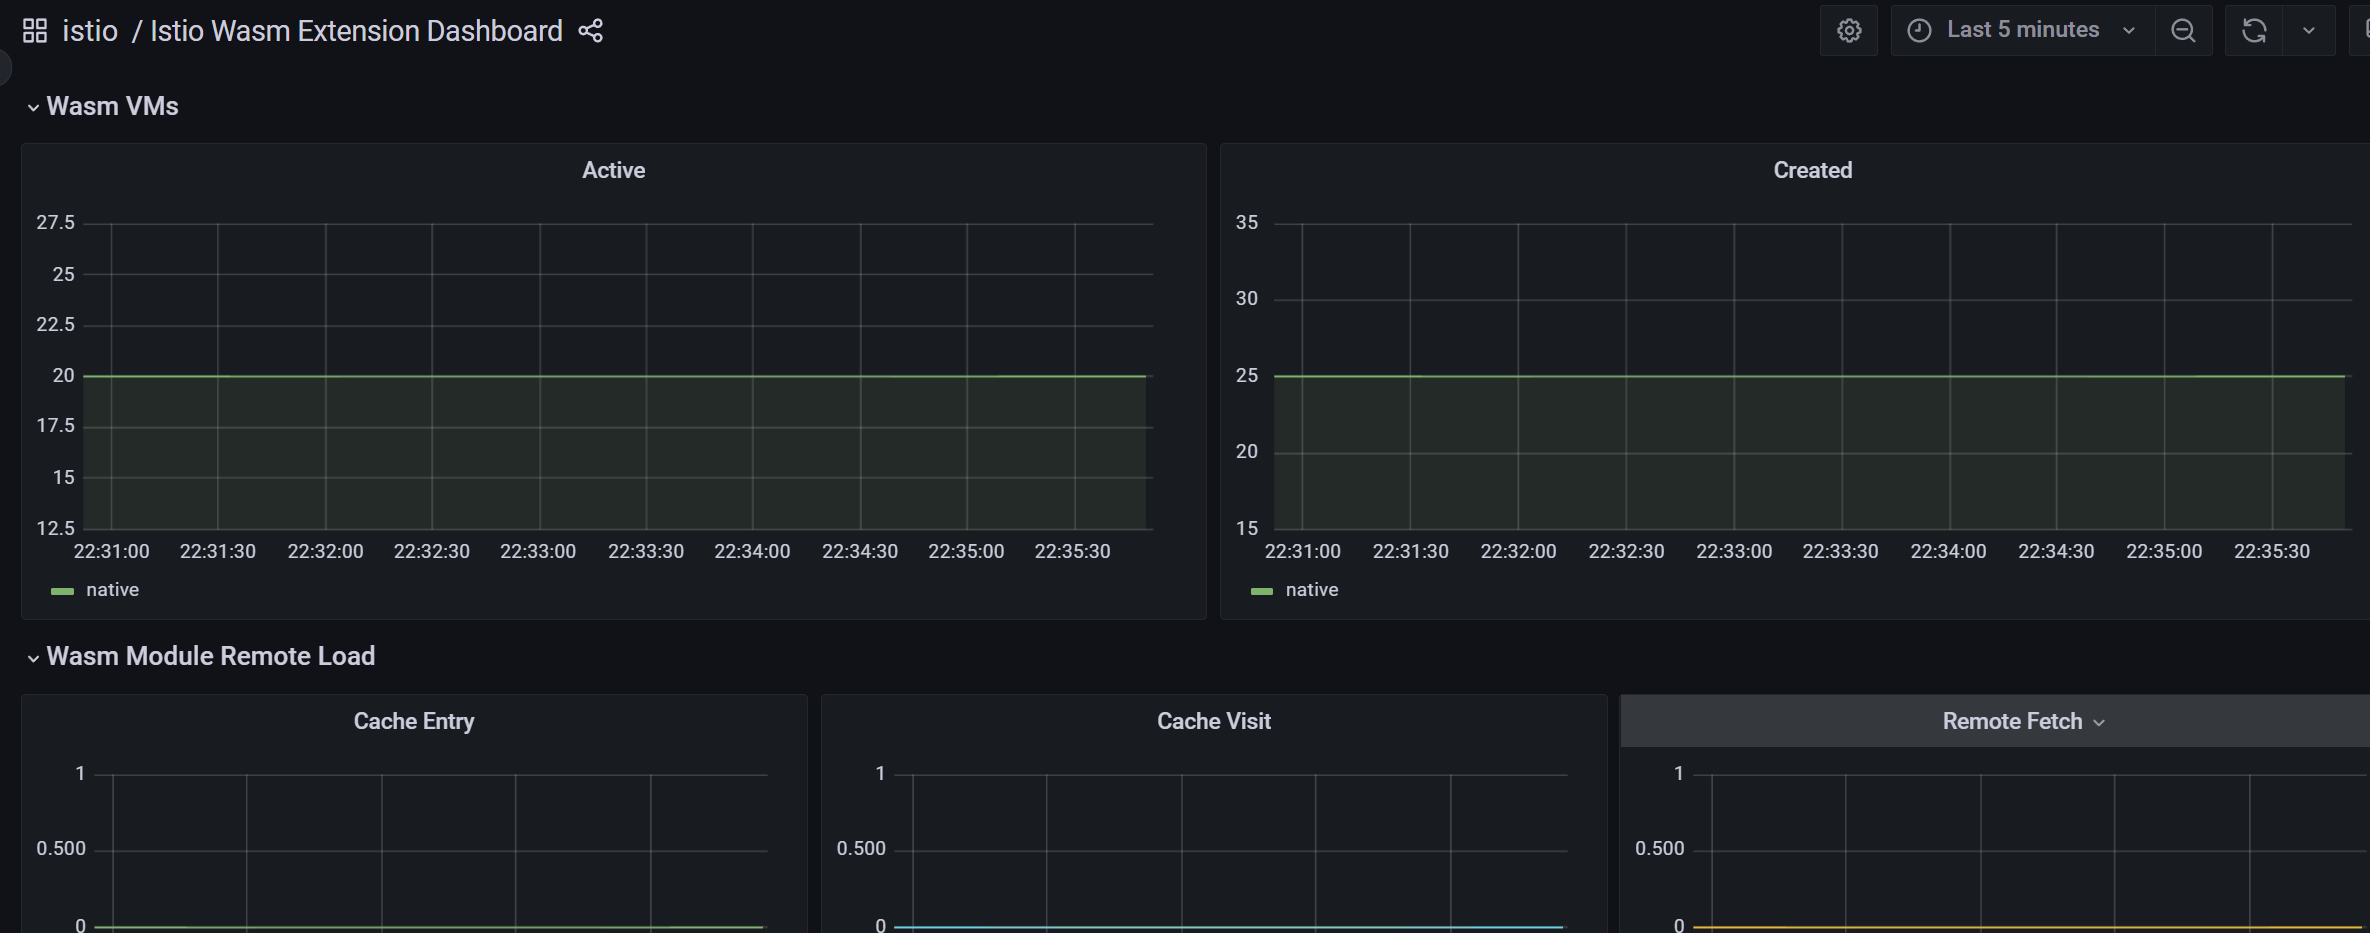Open the Last 5 minutes time picker
2370x933 pixels.
click(x=2022, y=30)
